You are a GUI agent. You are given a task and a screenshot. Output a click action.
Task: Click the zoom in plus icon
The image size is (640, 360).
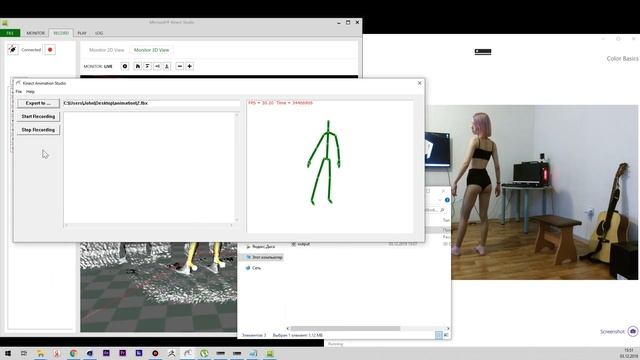189,66
